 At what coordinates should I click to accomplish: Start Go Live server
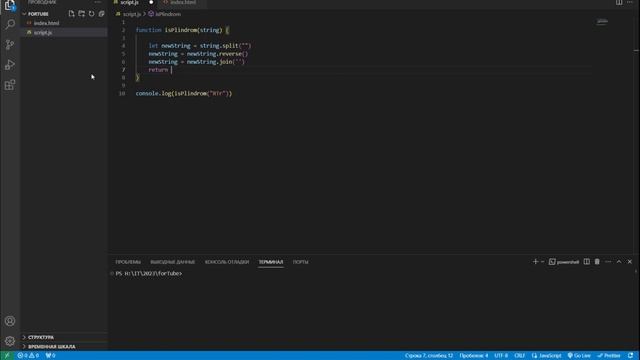[x=579, y=356]
